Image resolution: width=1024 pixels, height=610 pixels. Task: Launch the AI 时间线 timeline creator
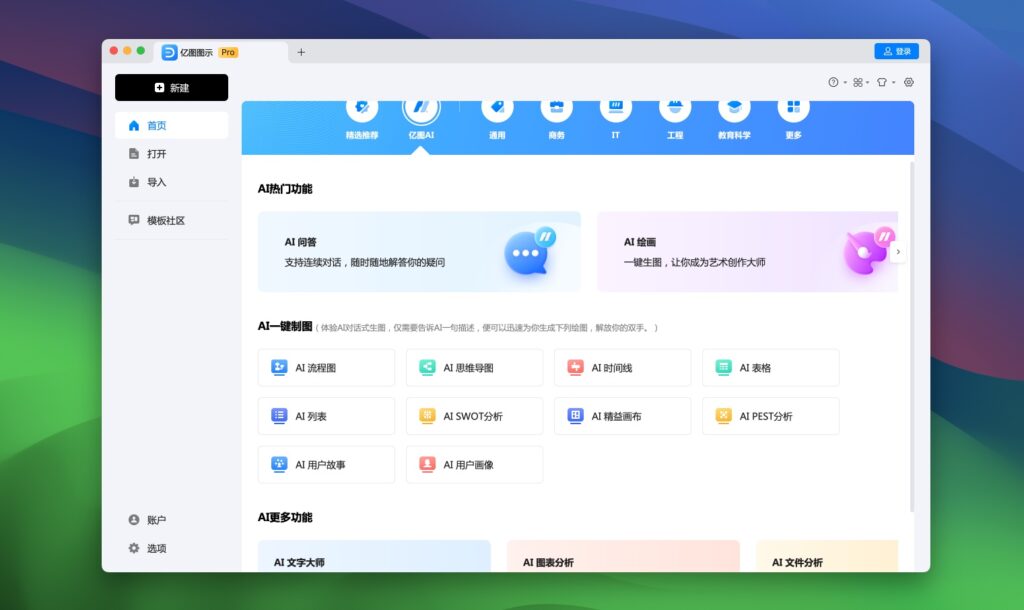pyautogui.click(x=622, y=368)
